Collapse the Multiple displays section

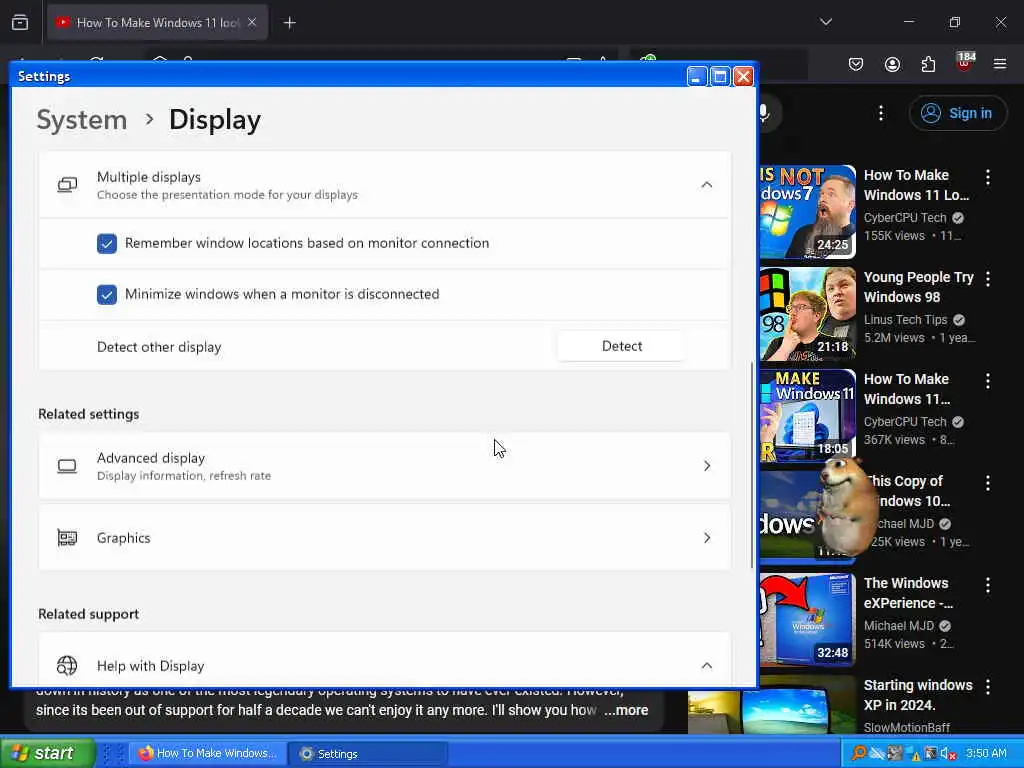pos(707,185)
